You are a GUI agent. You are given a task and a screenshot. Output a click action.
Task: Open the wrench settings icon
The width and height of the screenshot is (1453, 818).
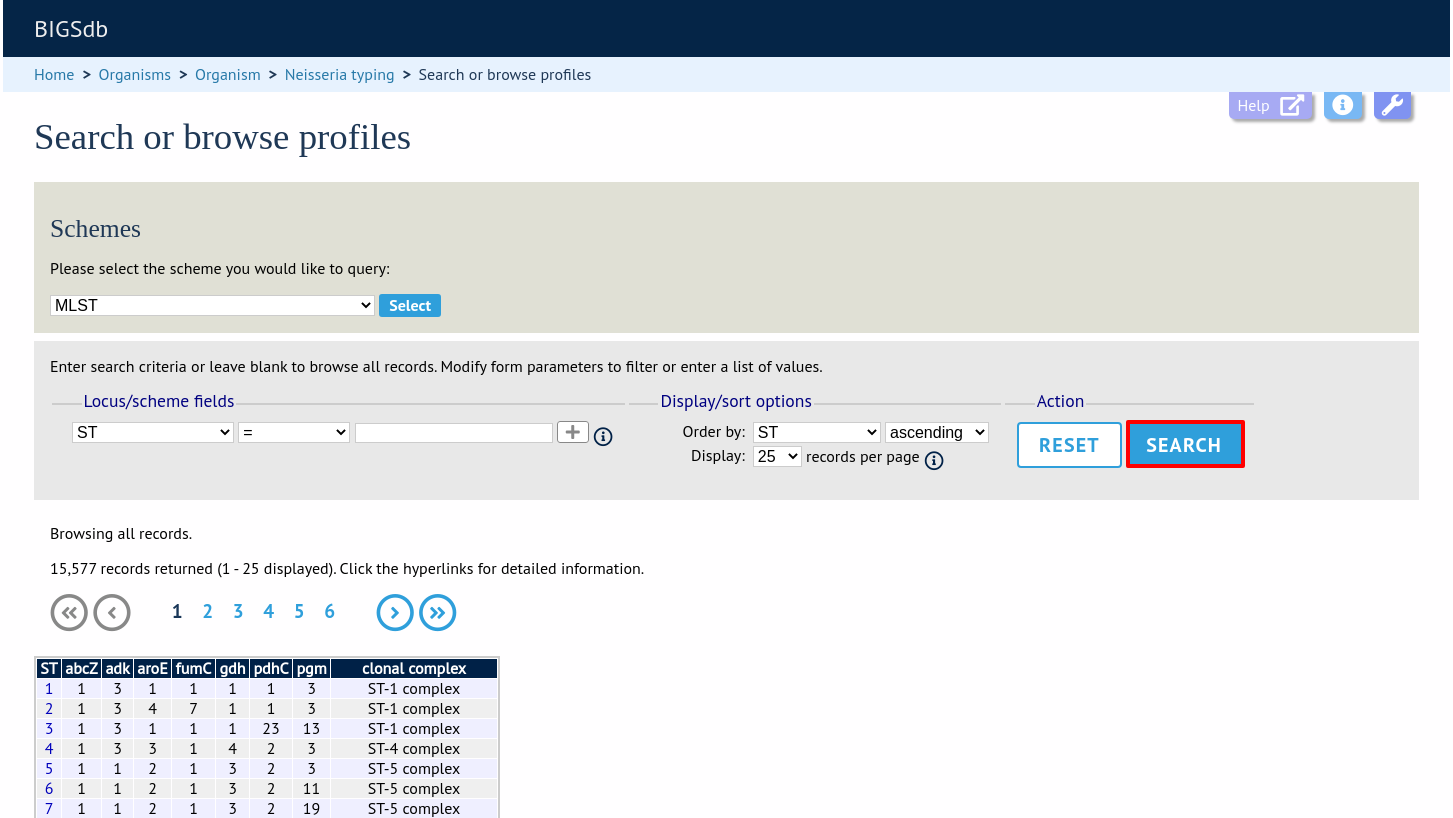[1392, 105]
